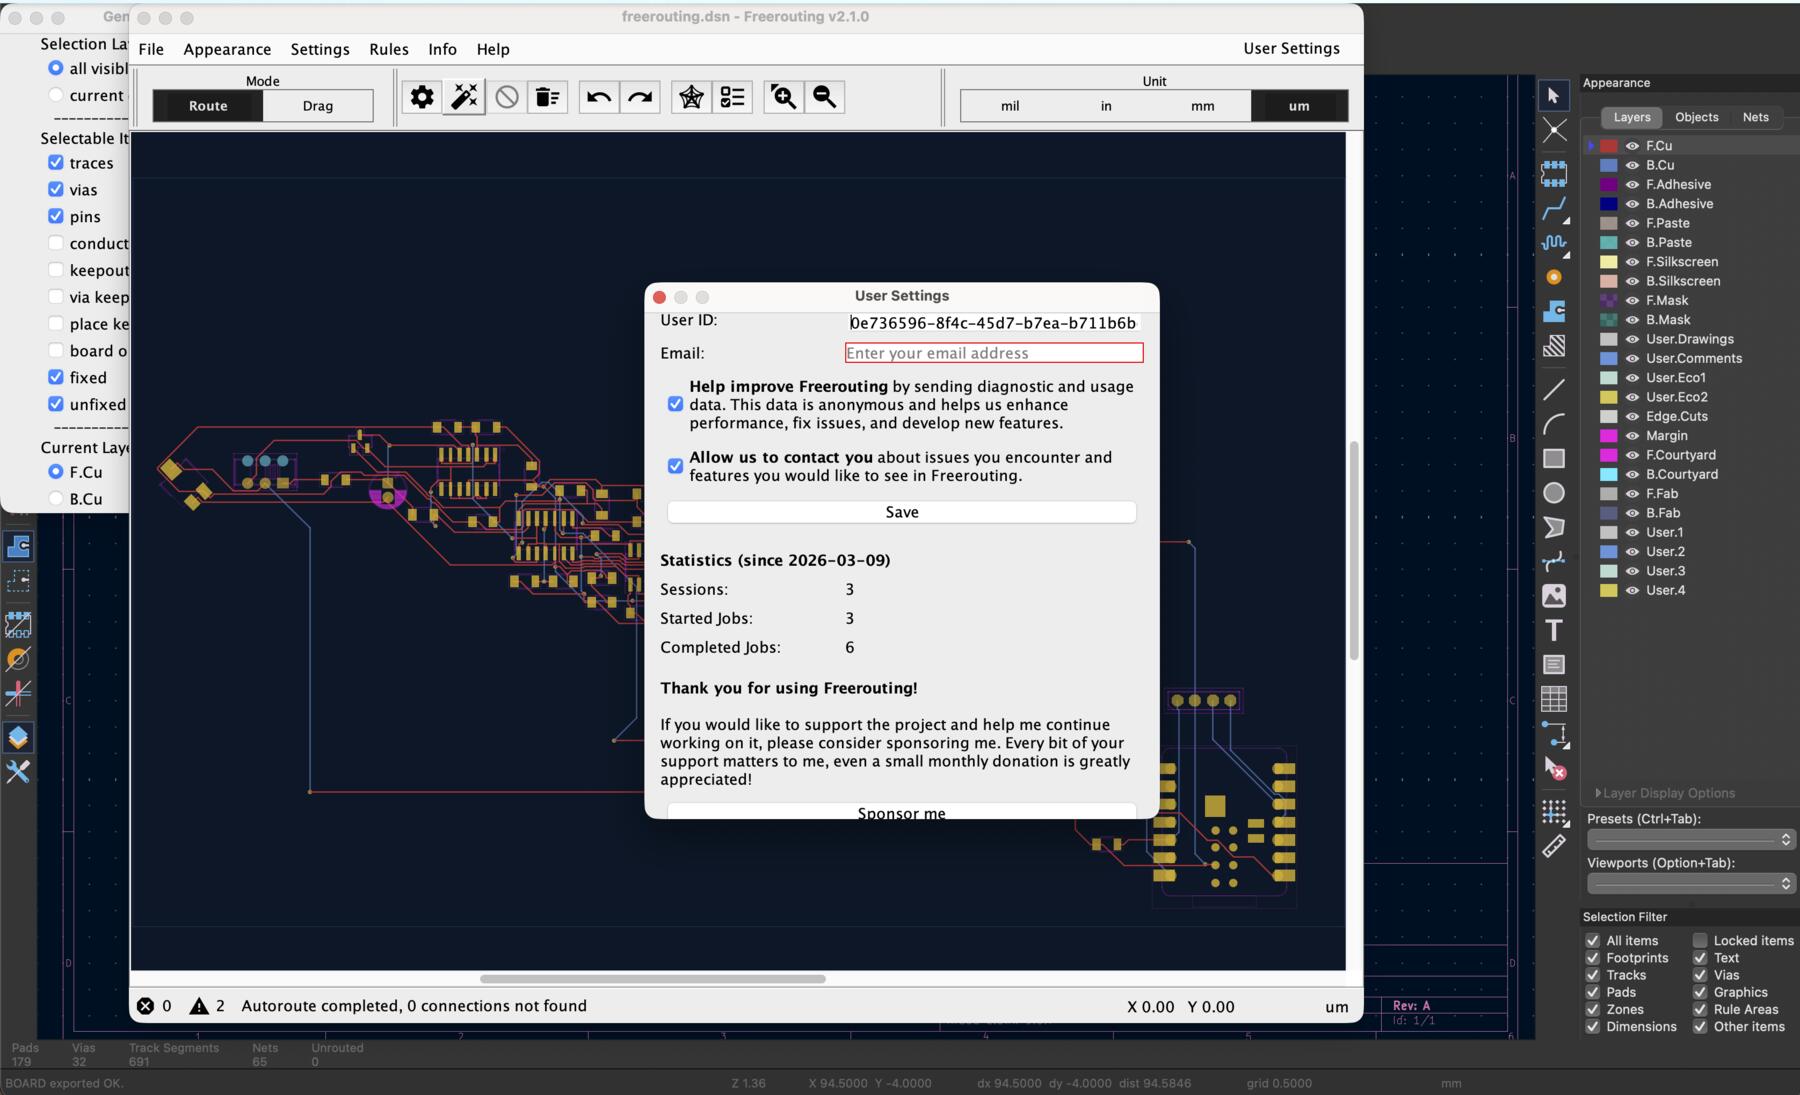The height and width of the screenshot is (1095, 1800).
Task: Click the cancel/stop circle icon in Freerouting toolbar
Action: [507, 97]
